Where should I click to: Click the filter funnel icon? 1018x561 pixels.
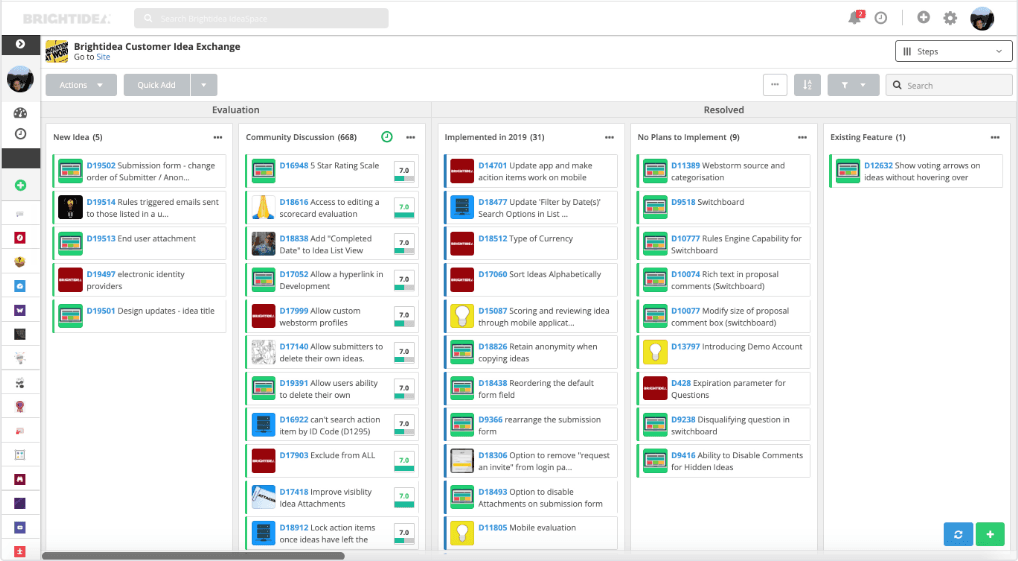[x=844, y=85]
